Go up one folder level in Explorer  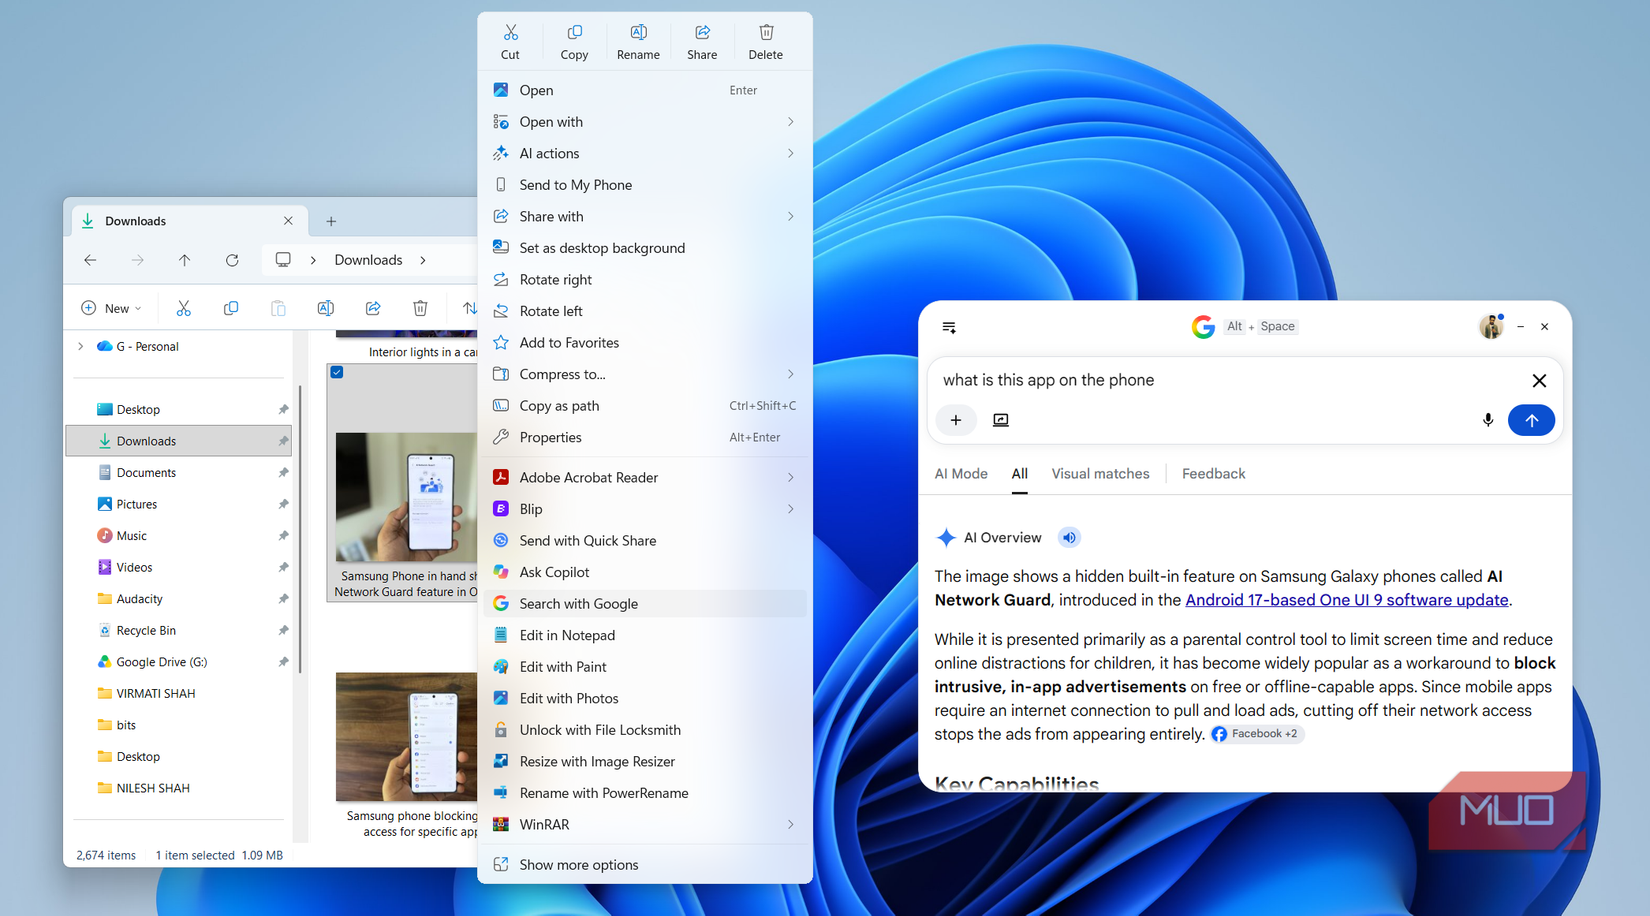[x=185, y=260]
